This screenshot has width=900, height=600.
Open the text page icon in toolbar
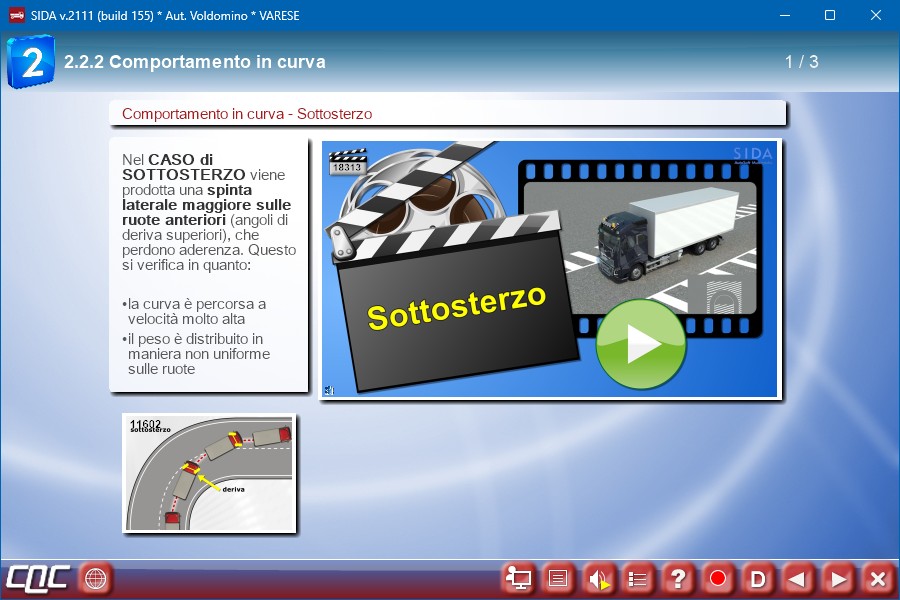click(x=558, y=578)
